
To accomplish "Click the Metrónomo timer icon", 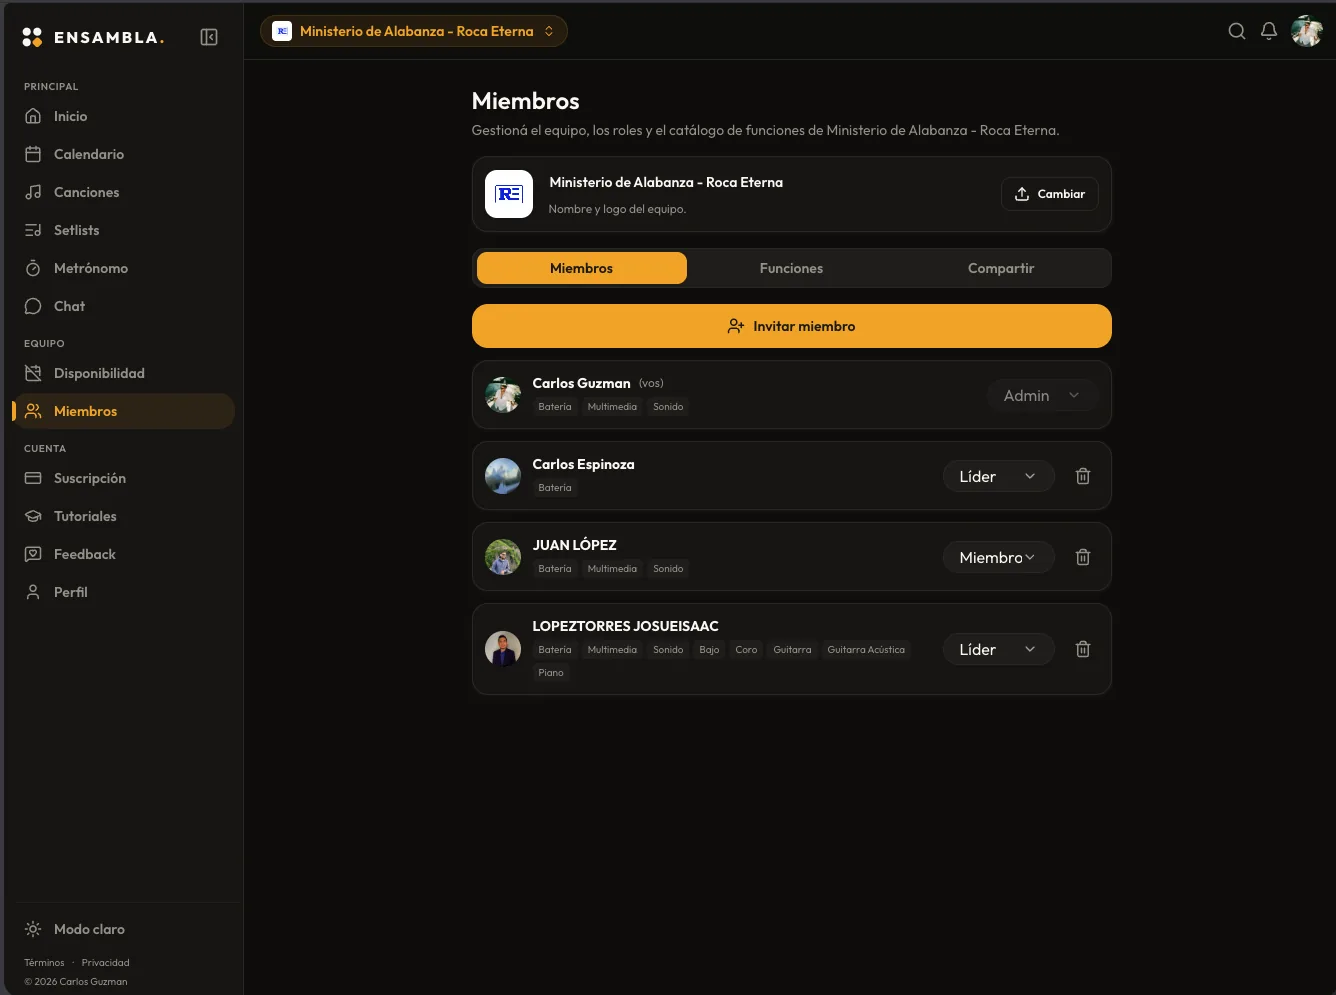I will (x=33, y=268).
